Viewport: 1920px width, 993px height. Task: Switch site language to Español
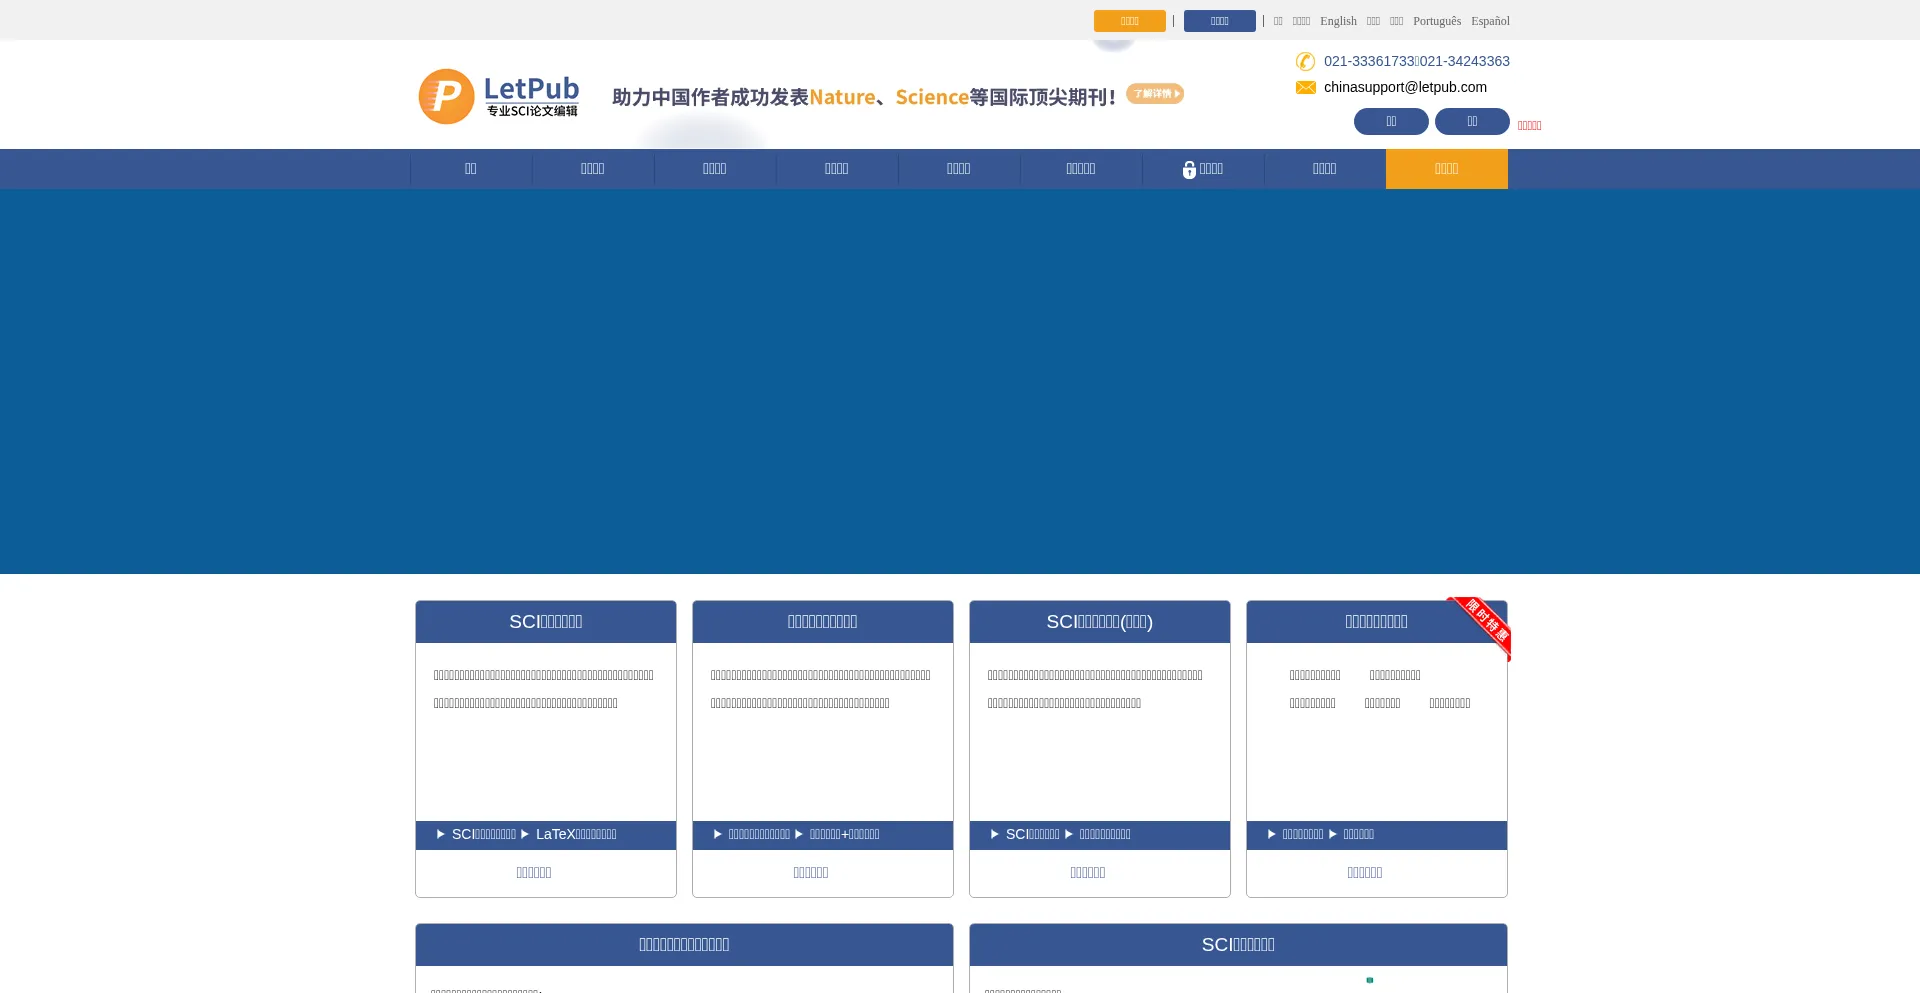pos(1490,21)
